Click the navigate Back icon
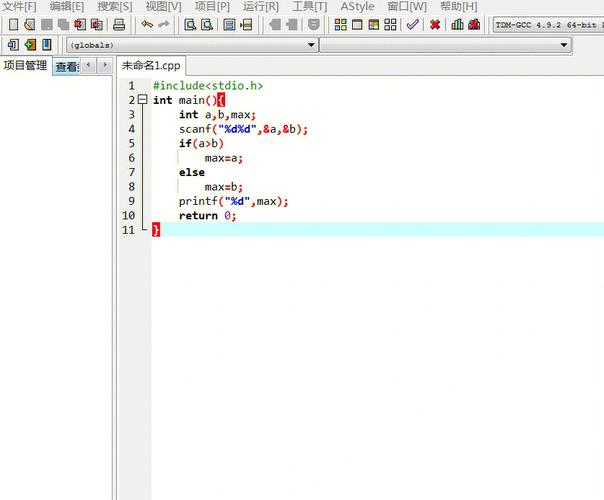The image size is (604, 500). click(275, 25)
